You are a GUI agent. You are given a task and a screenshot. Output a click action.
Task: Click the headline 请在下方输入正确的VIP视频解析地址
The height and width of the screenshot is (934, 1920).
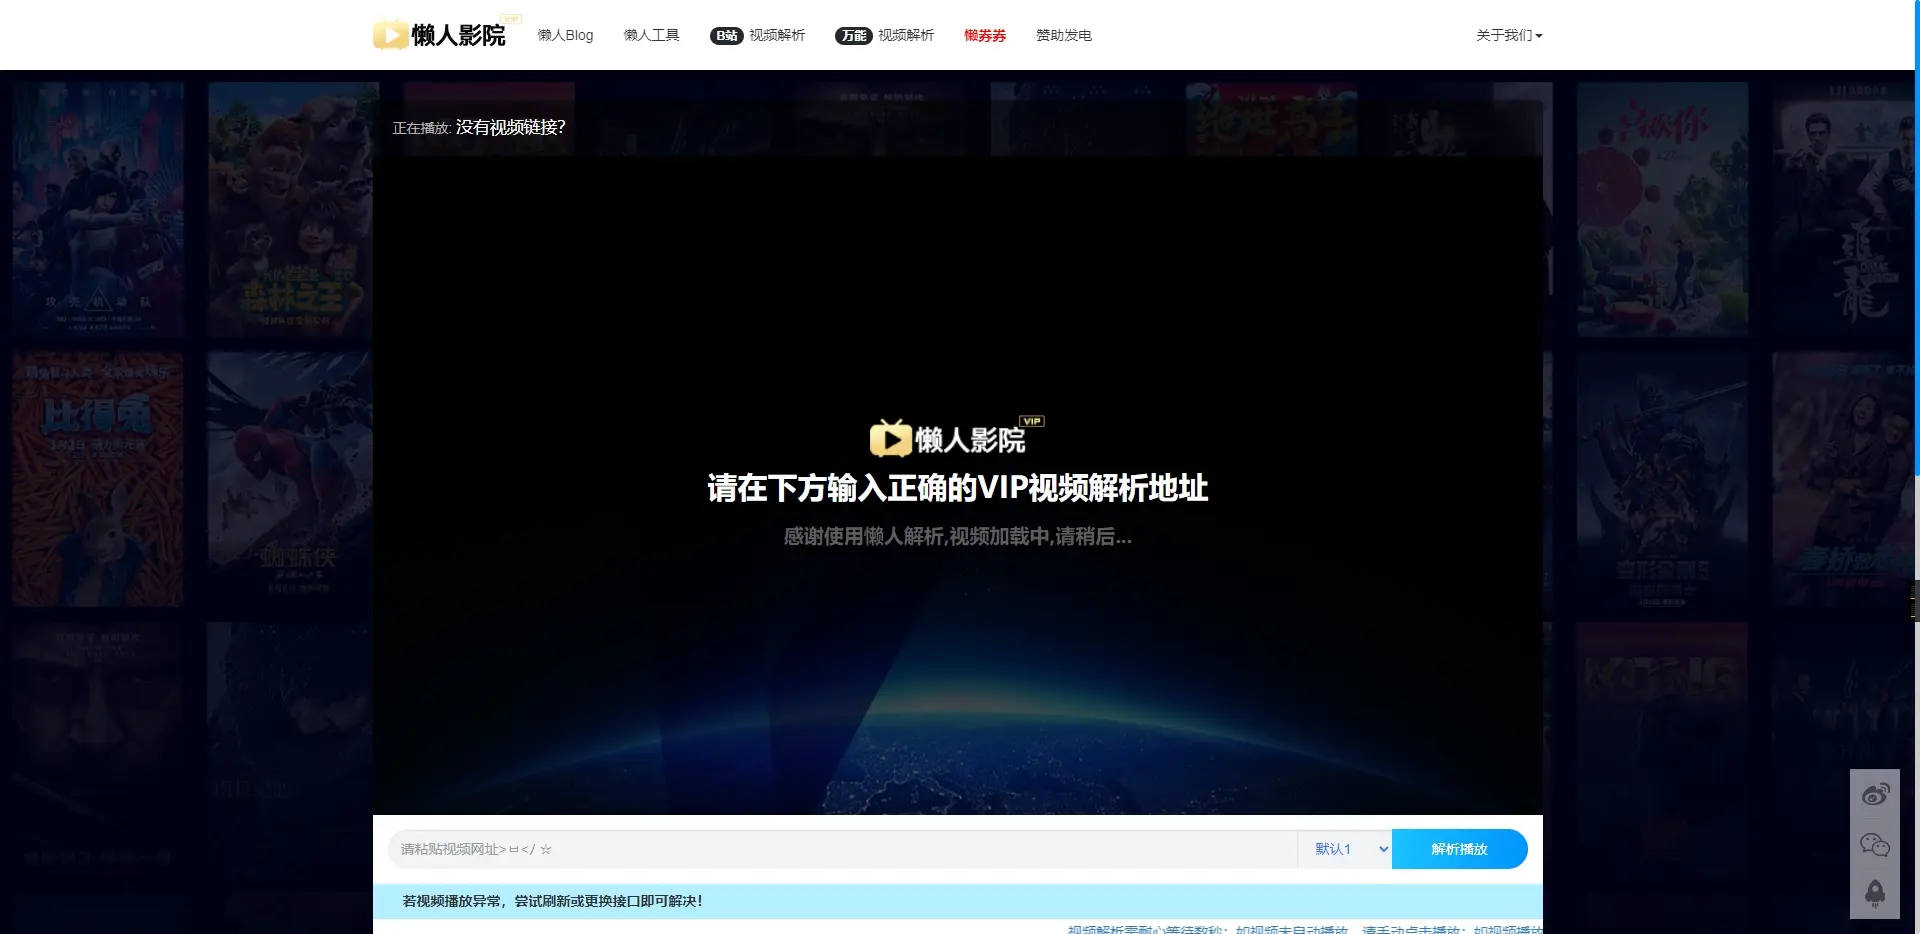tap(958, 488)
